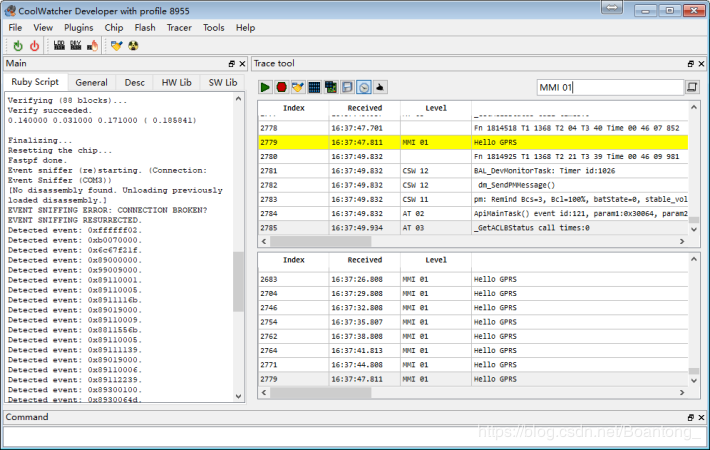Click the Ruby Script output scroll-up arrow
The height and width of the screenshot is (450, 710).
pos(239,98)
